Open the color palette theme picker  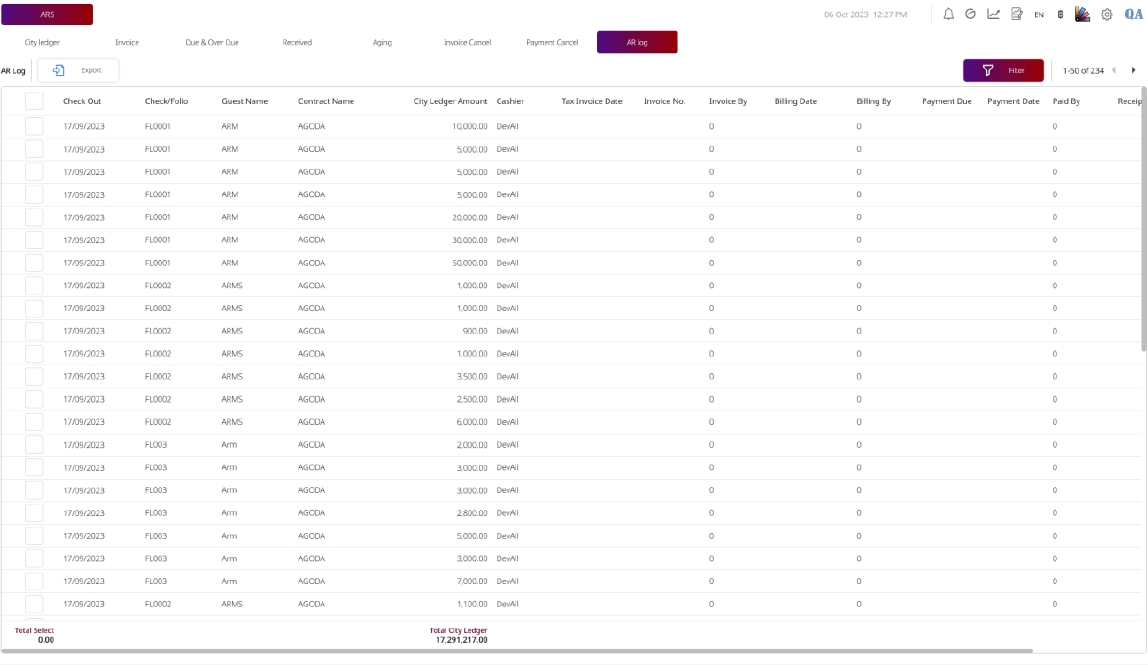pos(1082,14)
